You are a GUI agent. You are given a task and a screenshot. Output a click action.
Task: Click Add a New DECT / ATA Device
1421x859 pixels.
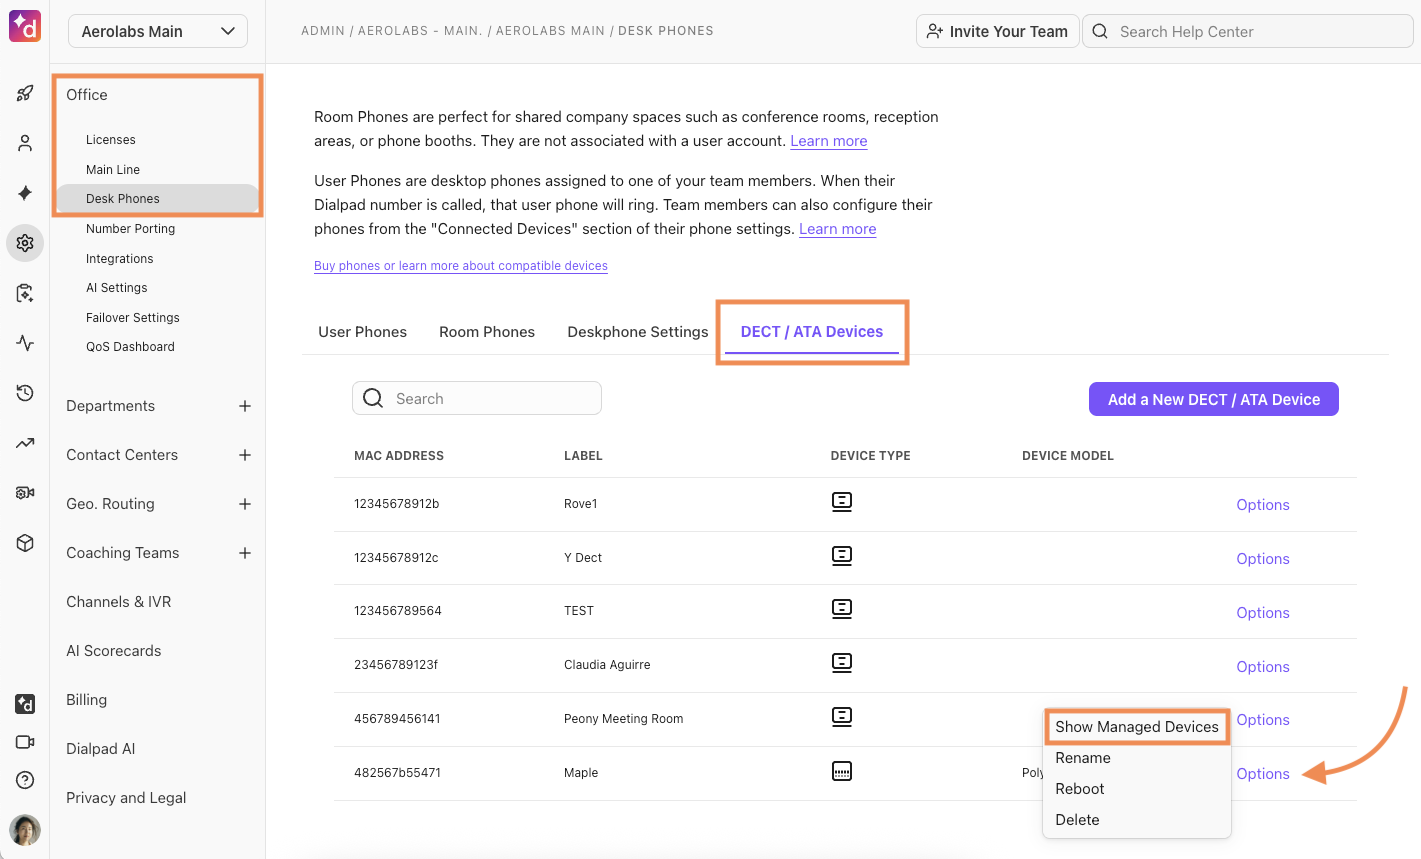[x=1213, y=399]
